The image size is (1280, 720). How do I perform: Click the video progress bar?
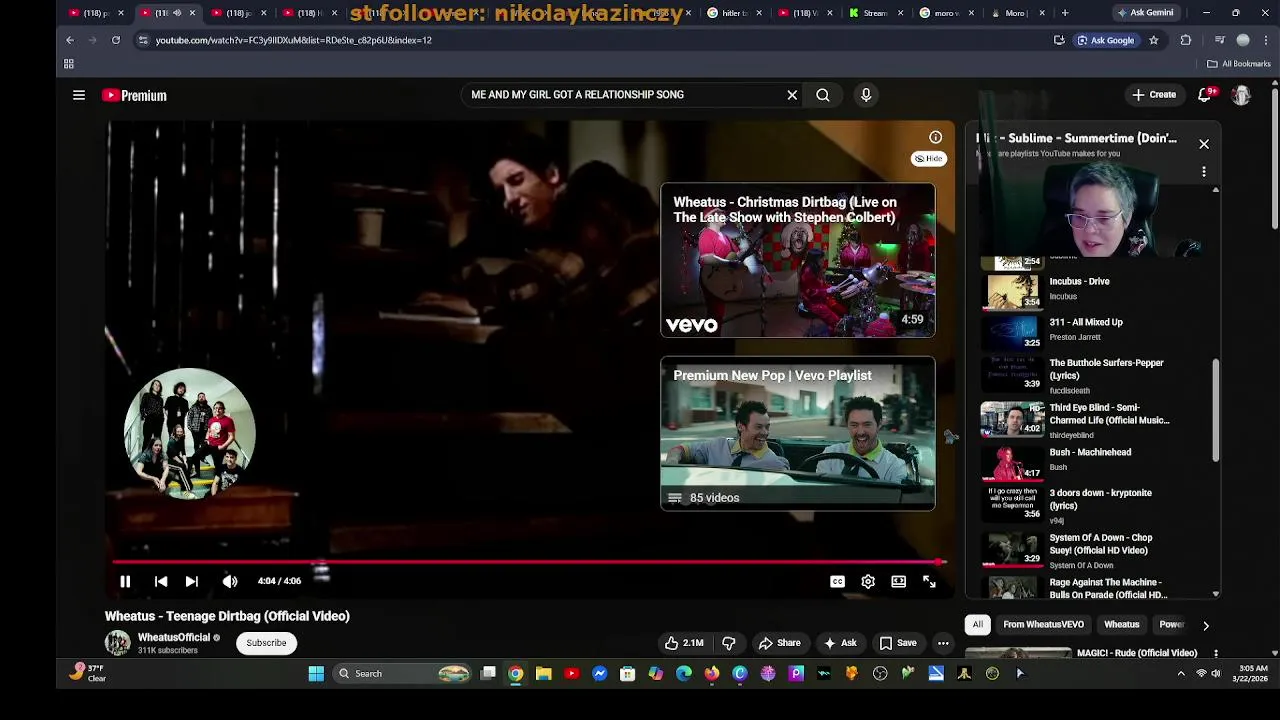529,562
